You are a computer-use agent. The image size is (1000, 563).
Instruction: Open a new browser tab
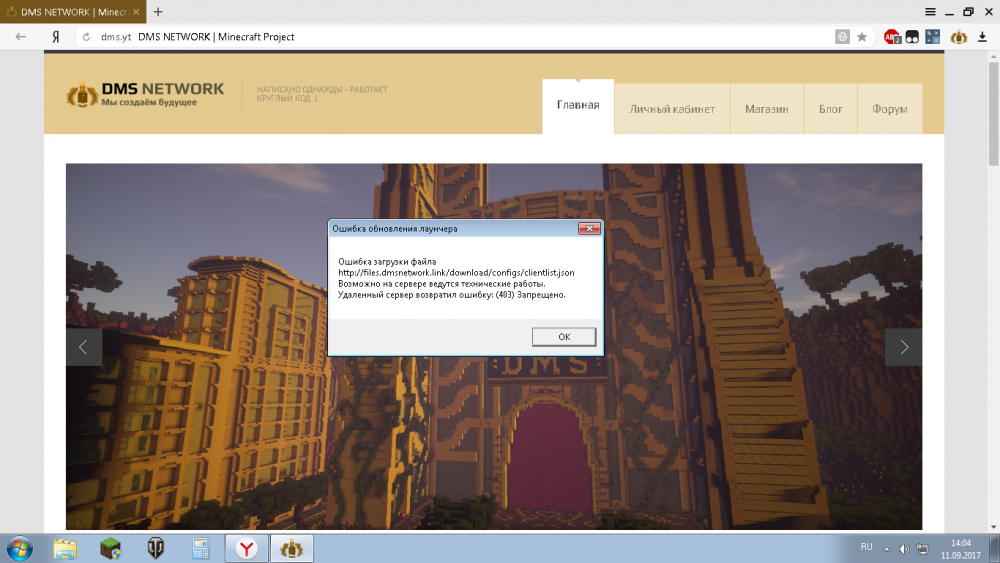click(158, 11)
